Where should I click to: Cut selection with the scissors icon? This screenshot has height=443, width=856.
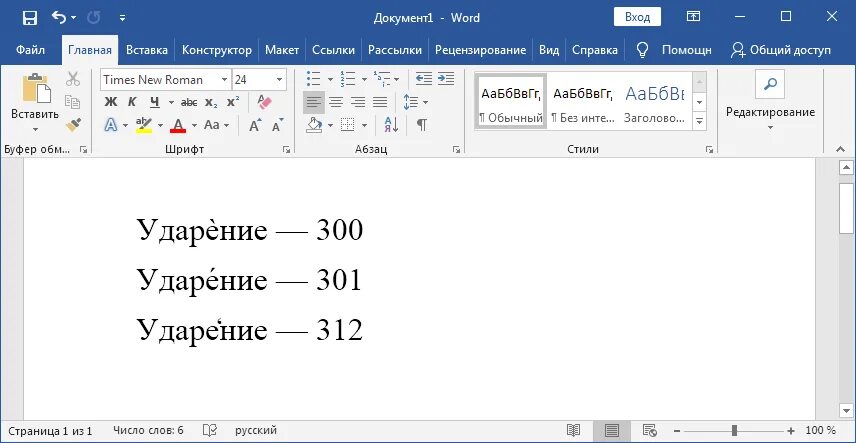(x=73, y=79)
